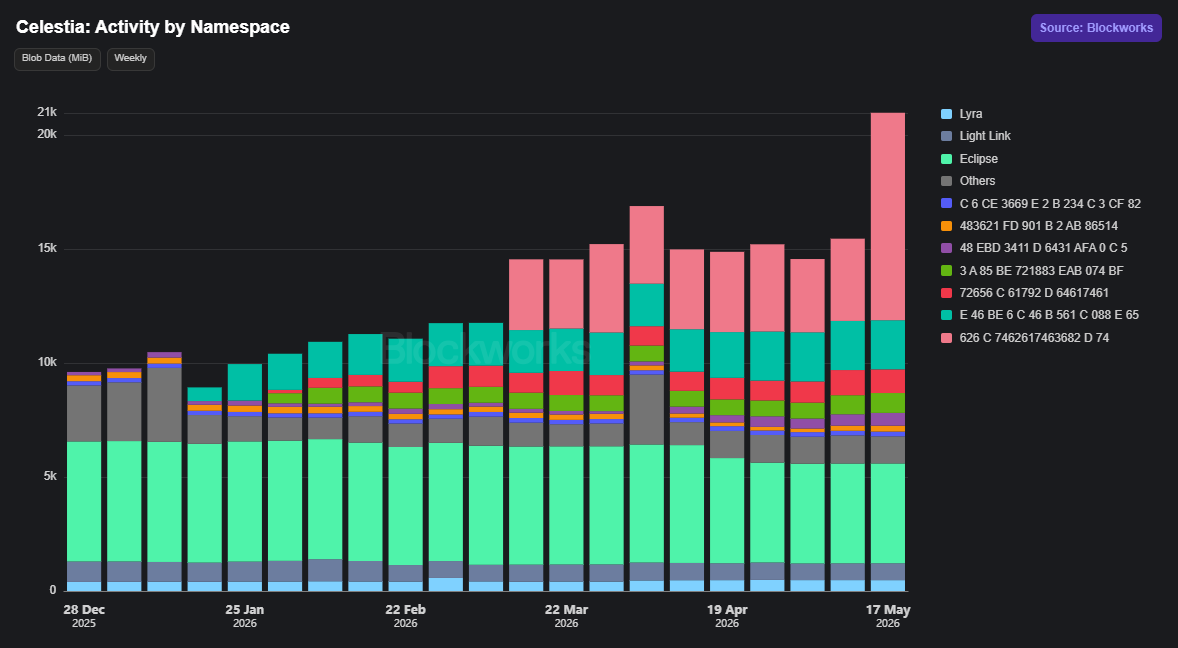Click the pink segment of the 22 Mar bar
1178x648 pixels.
566,294
